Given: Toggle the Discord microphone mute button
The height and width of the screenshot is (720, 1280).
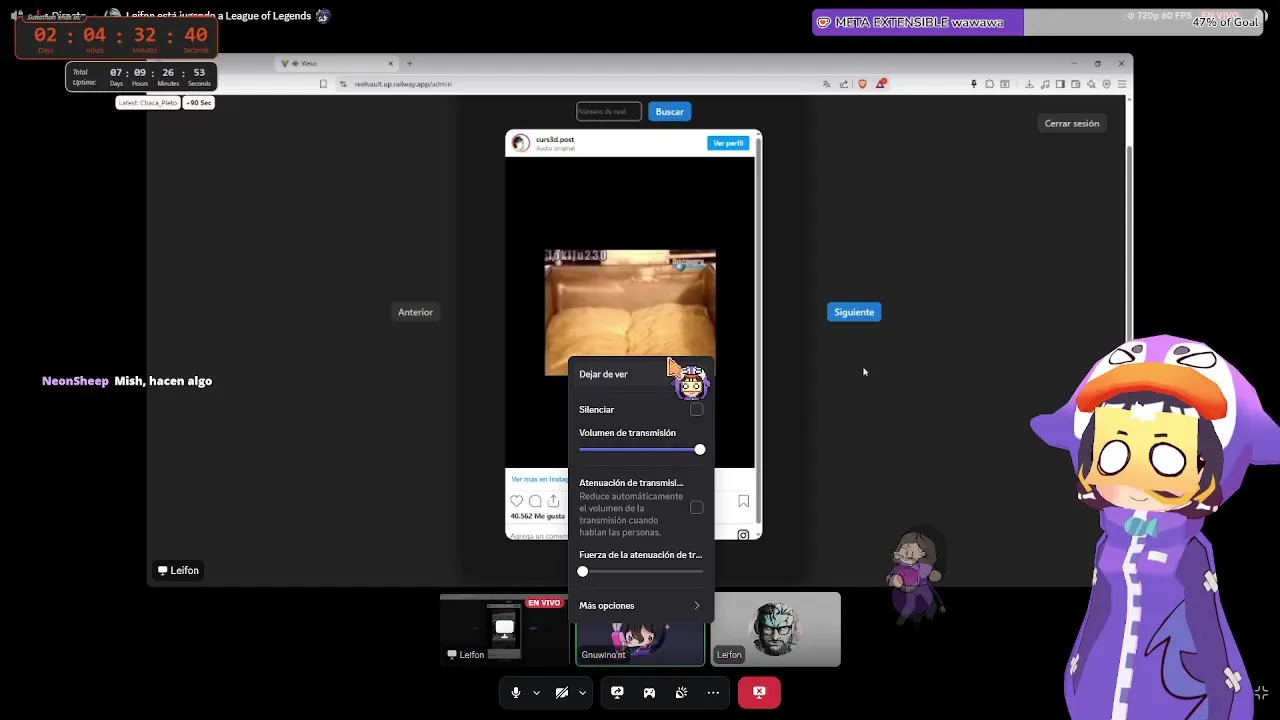Looking at the screenshot, I should [516, 692].
